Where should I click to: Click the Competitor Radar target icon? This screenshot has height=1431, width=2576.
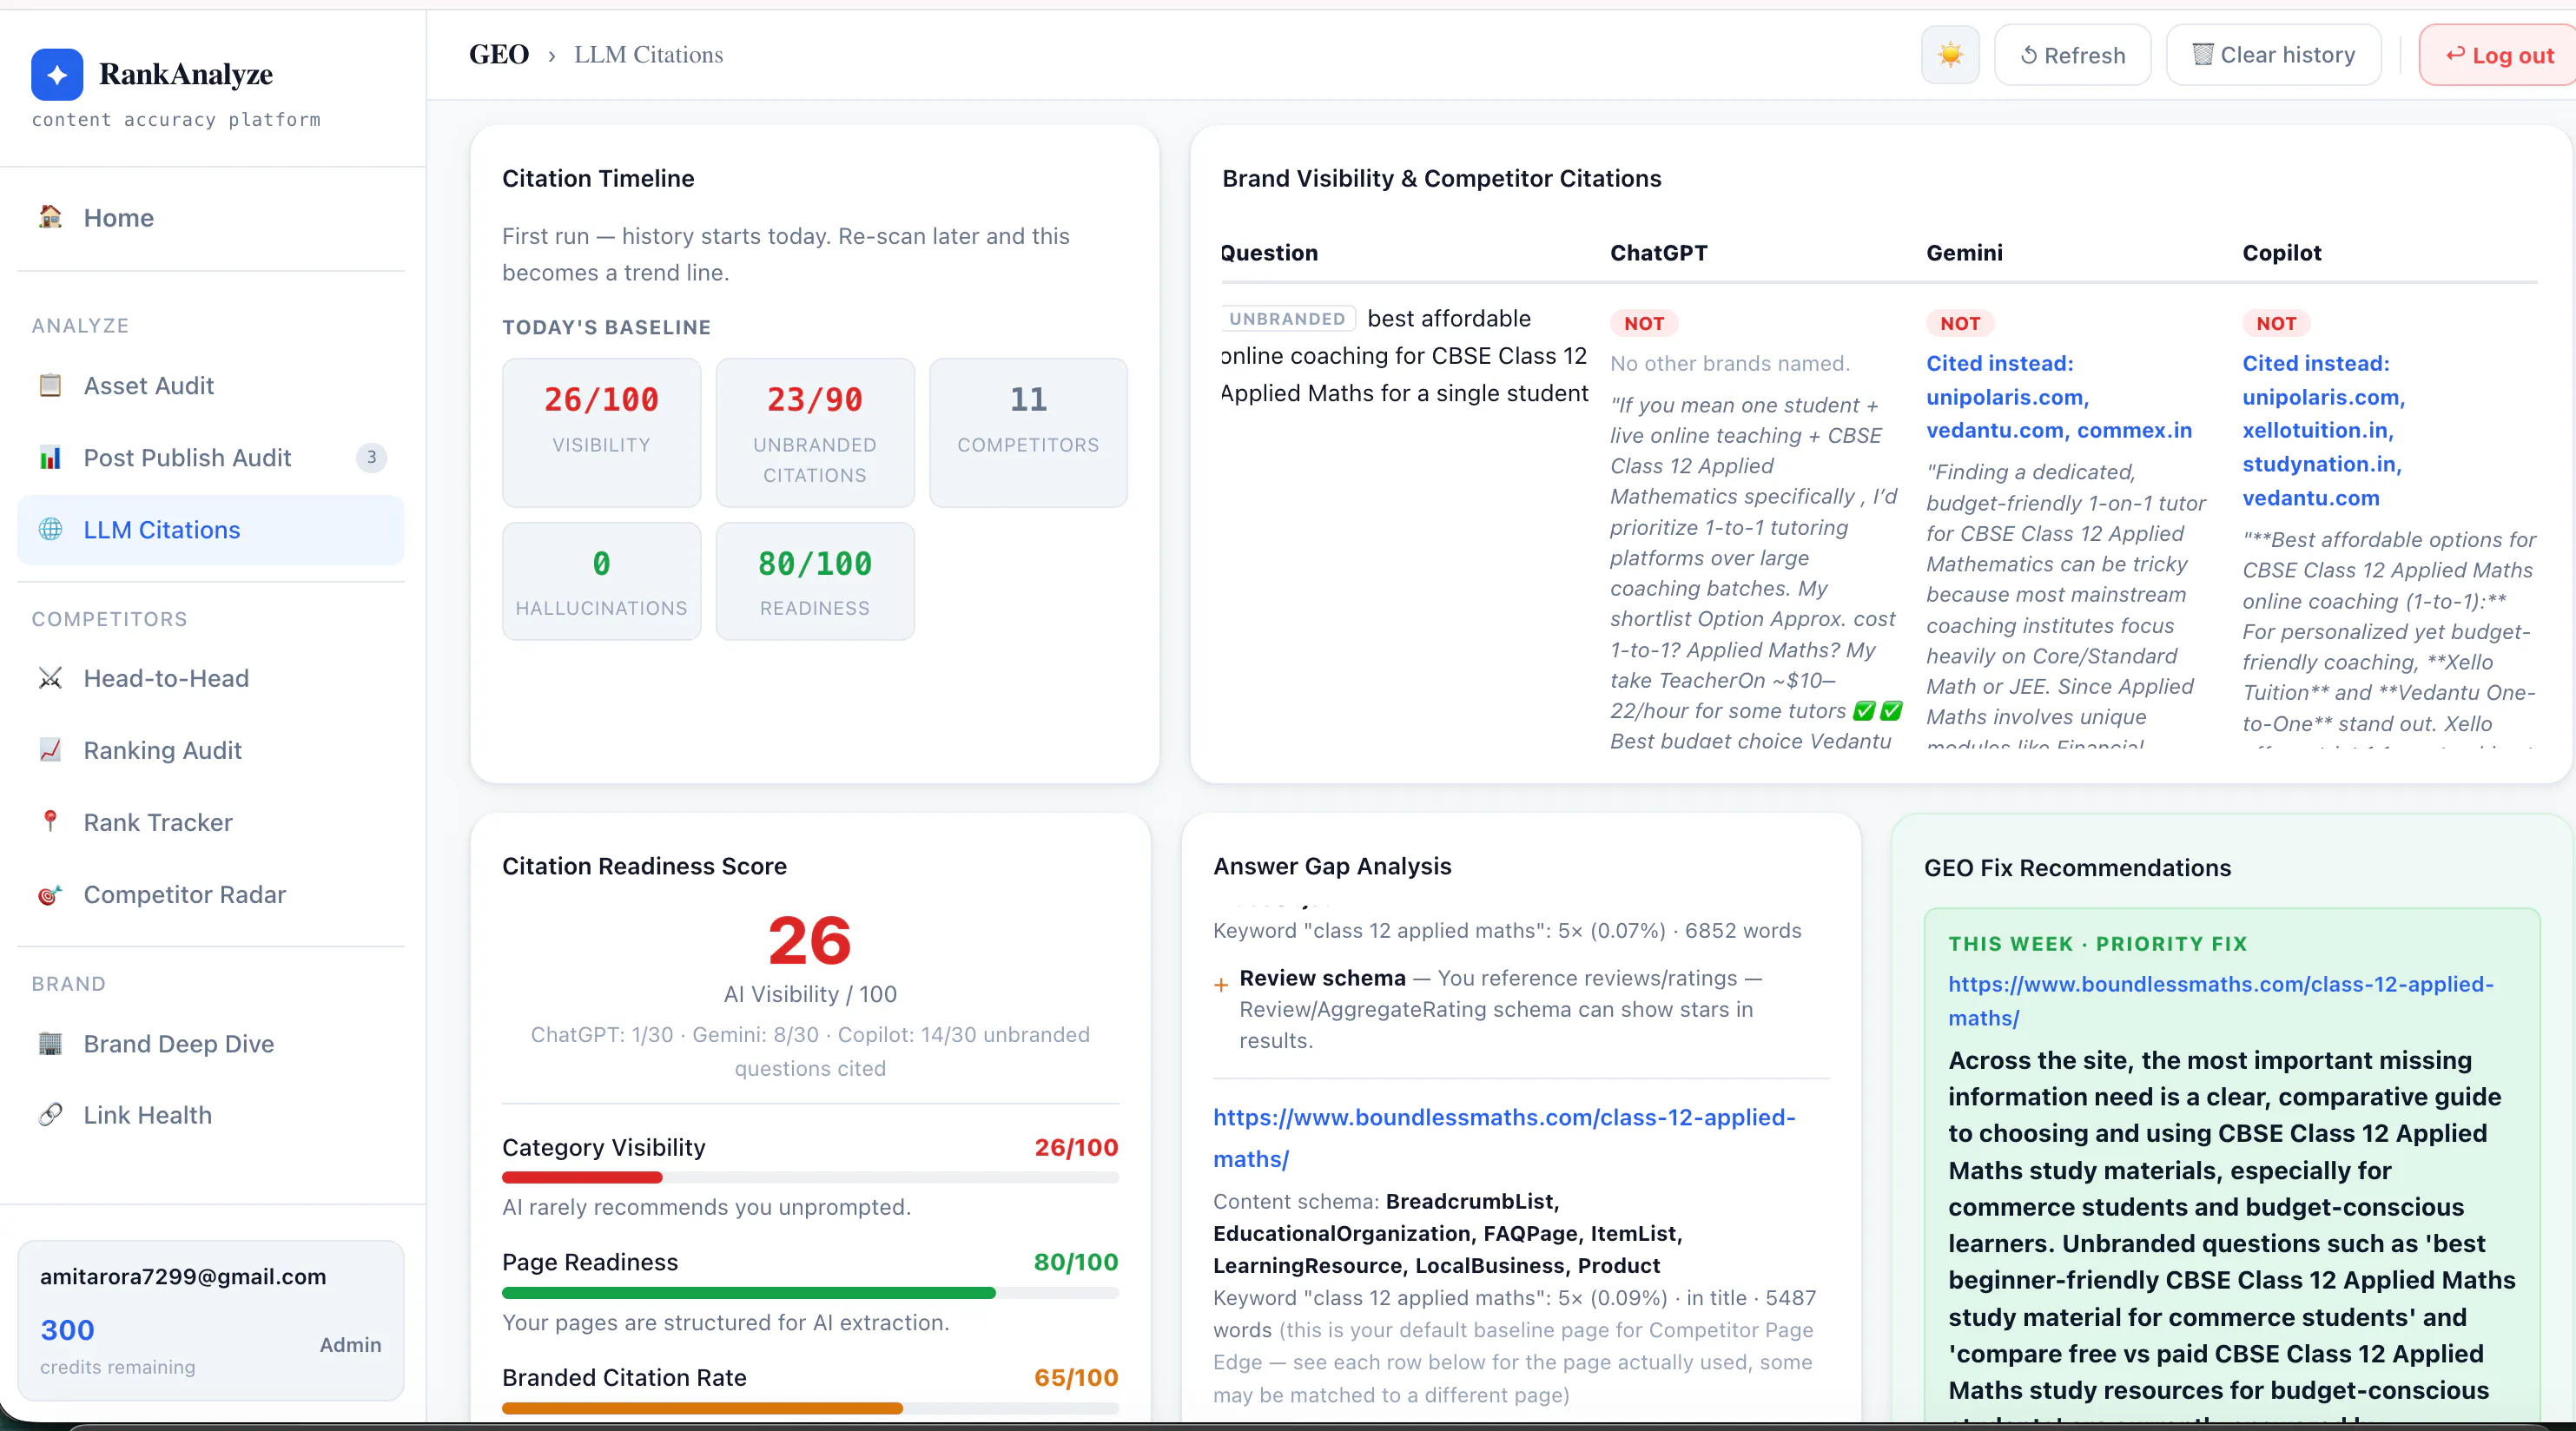(50, 894)
